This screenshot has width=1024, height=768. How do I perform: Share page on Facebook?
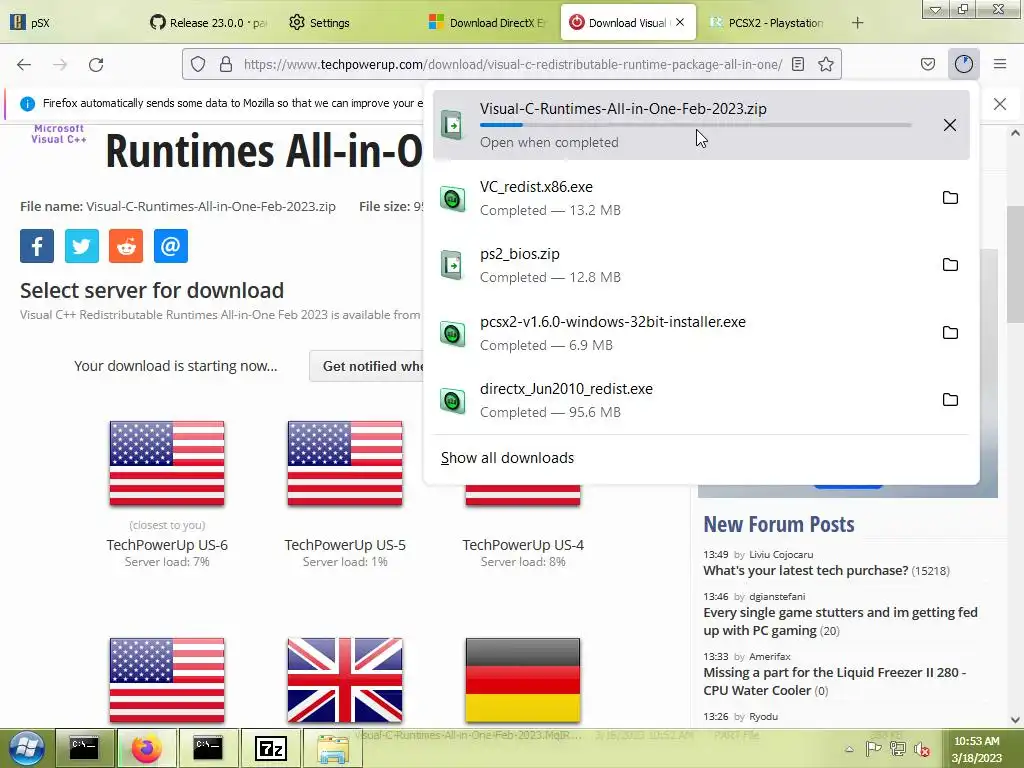click(37, 246)
